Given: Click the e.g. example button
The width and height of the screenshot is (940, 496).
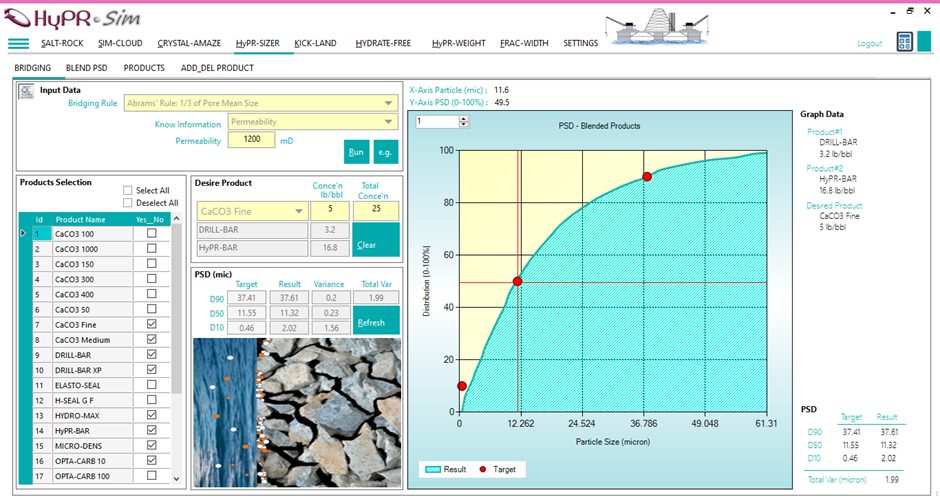Looking at the screenshot, I should coord(385,152).
